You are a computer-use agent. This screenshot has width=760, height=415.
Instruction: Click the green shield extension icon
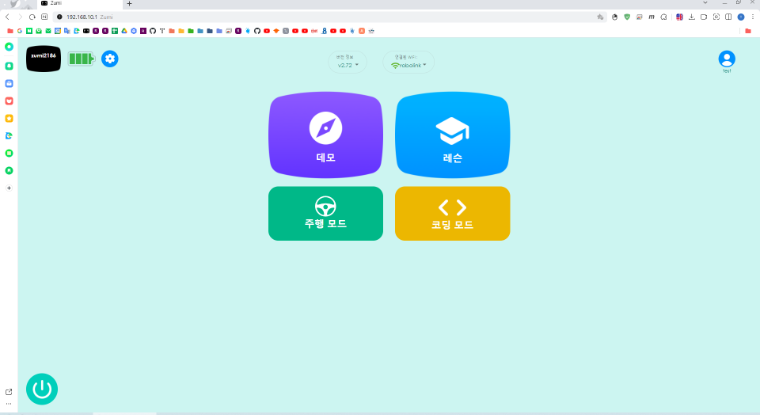(627, 17)
